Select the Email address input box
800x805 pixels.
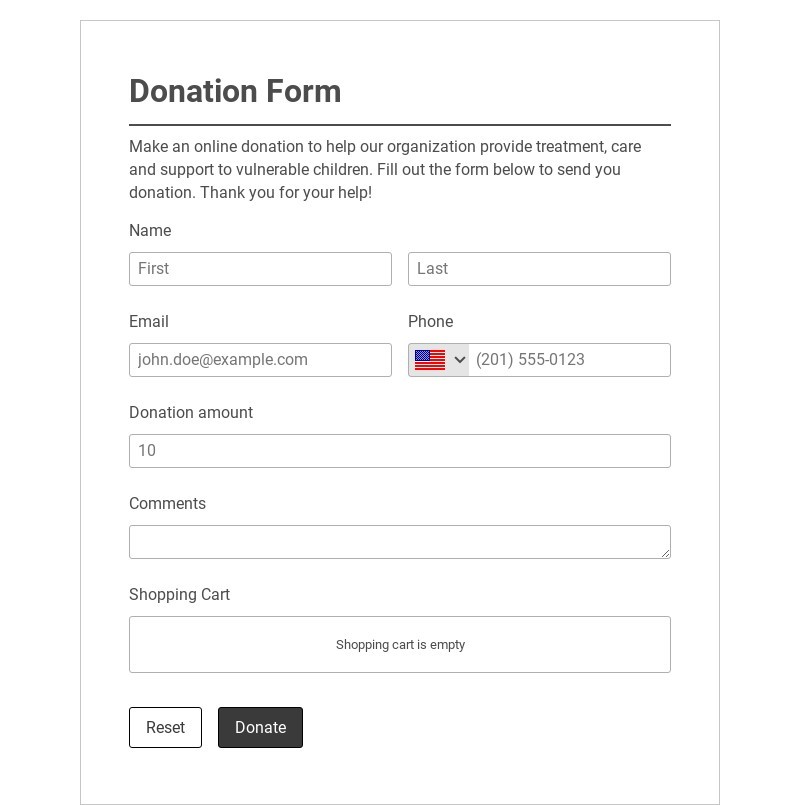(260, 360)
